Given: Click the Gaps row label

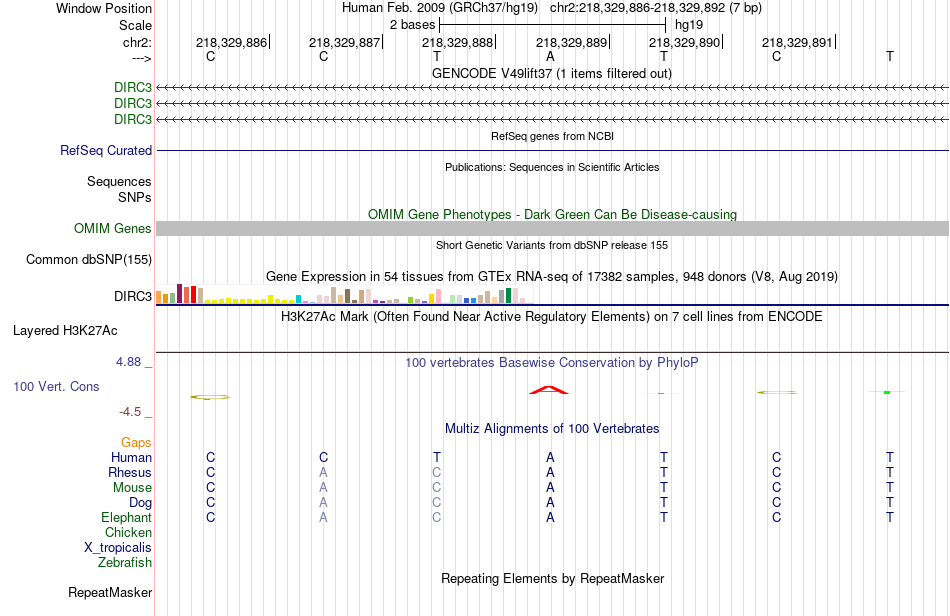Looking at the screenshot, I should click(x=136, y=443).
